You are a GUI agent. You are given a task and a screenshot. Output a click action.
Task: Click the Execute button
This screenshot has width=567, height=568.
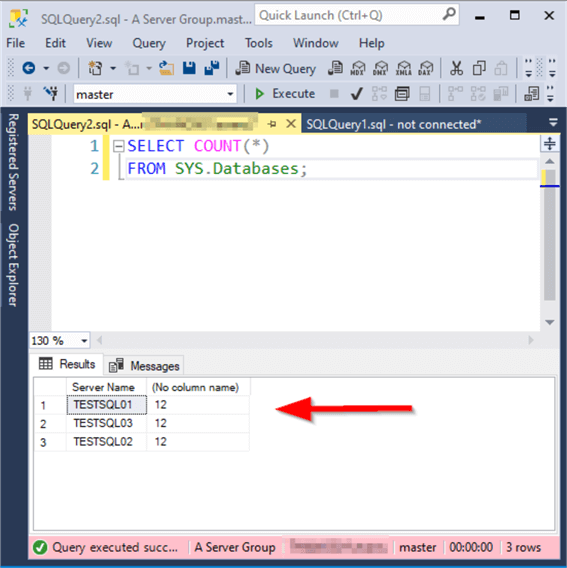click(x=285, y=94)
